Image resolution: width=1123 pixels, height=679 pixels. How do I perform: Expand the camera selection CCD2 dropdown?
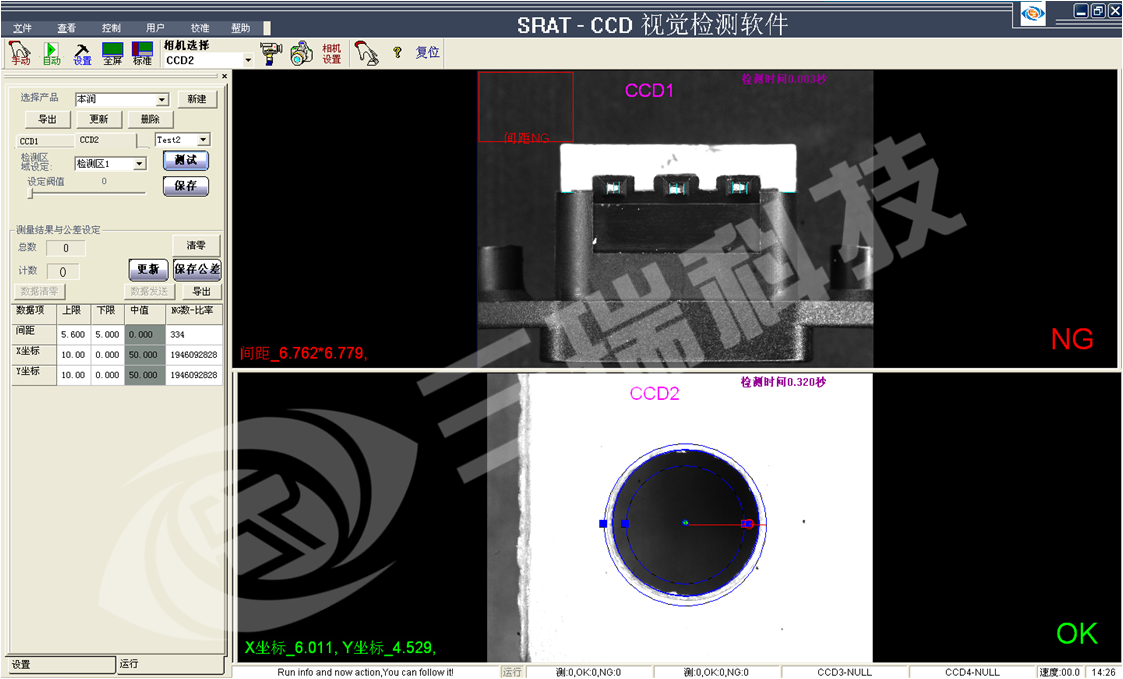click(x=248, y=60)
